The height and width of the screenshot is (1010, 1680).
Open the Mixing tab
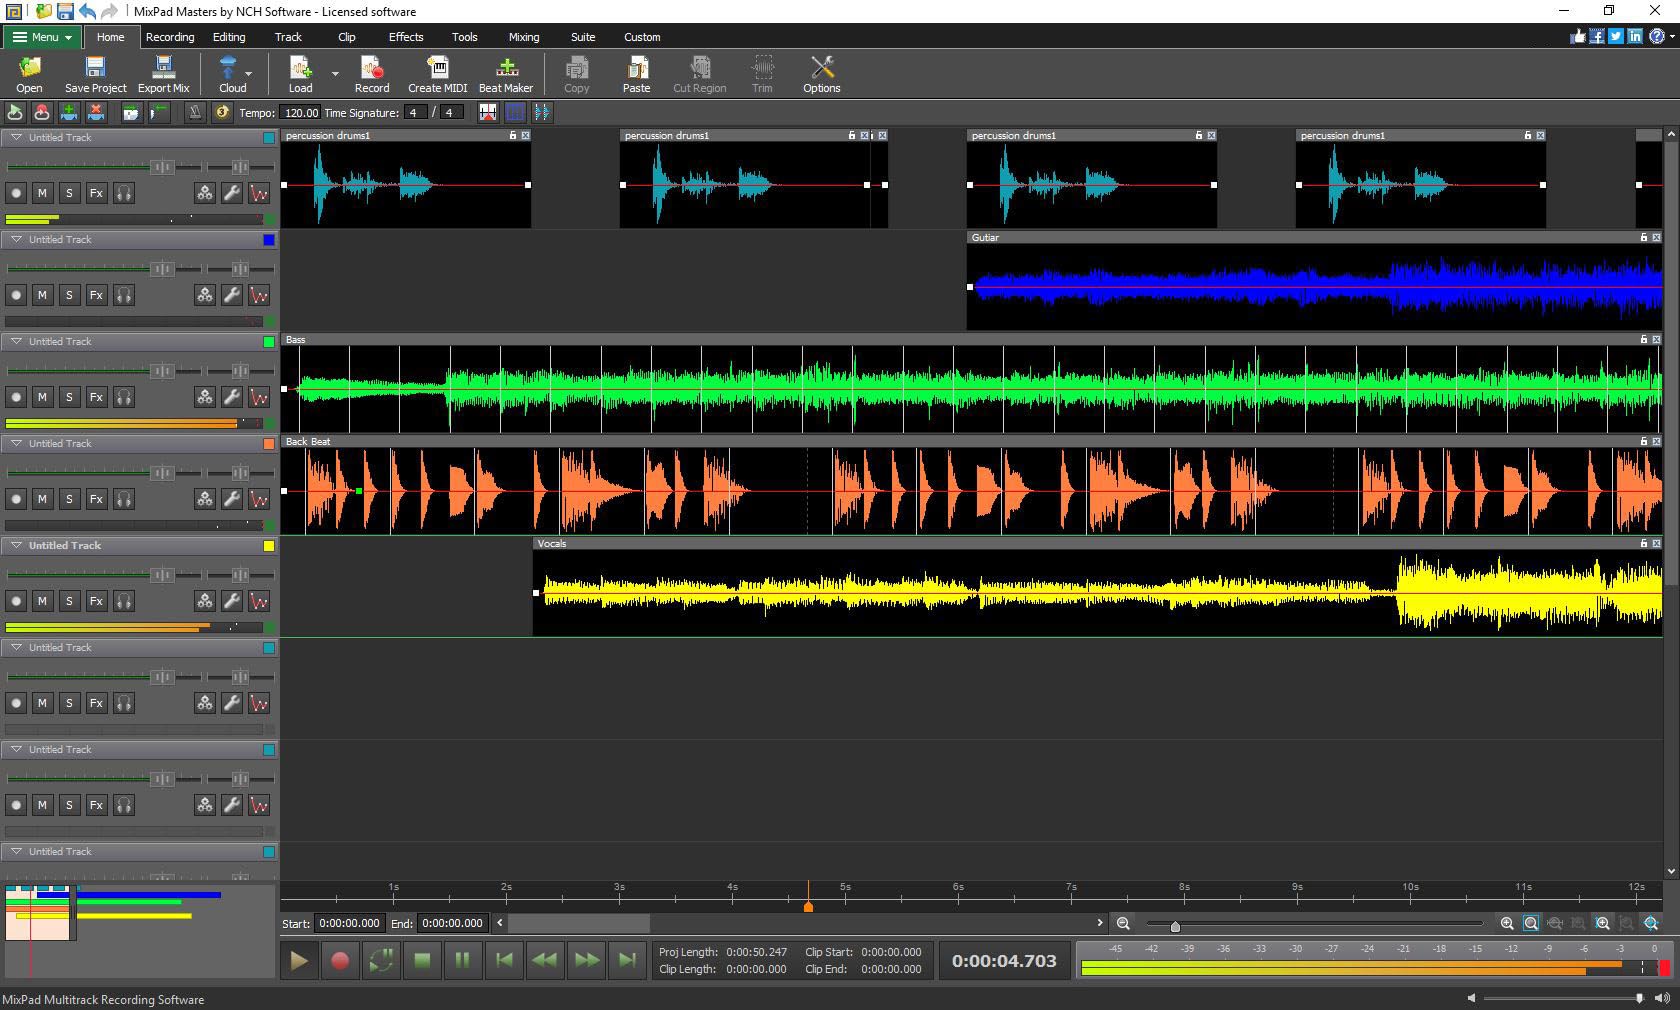click(523, 37)
